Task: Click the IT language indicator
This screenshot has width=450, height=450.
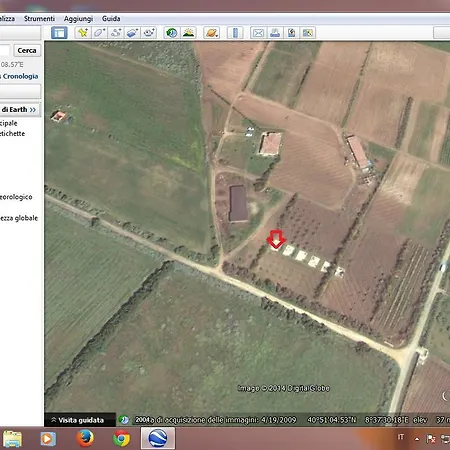Action: (x=401, y=437)
